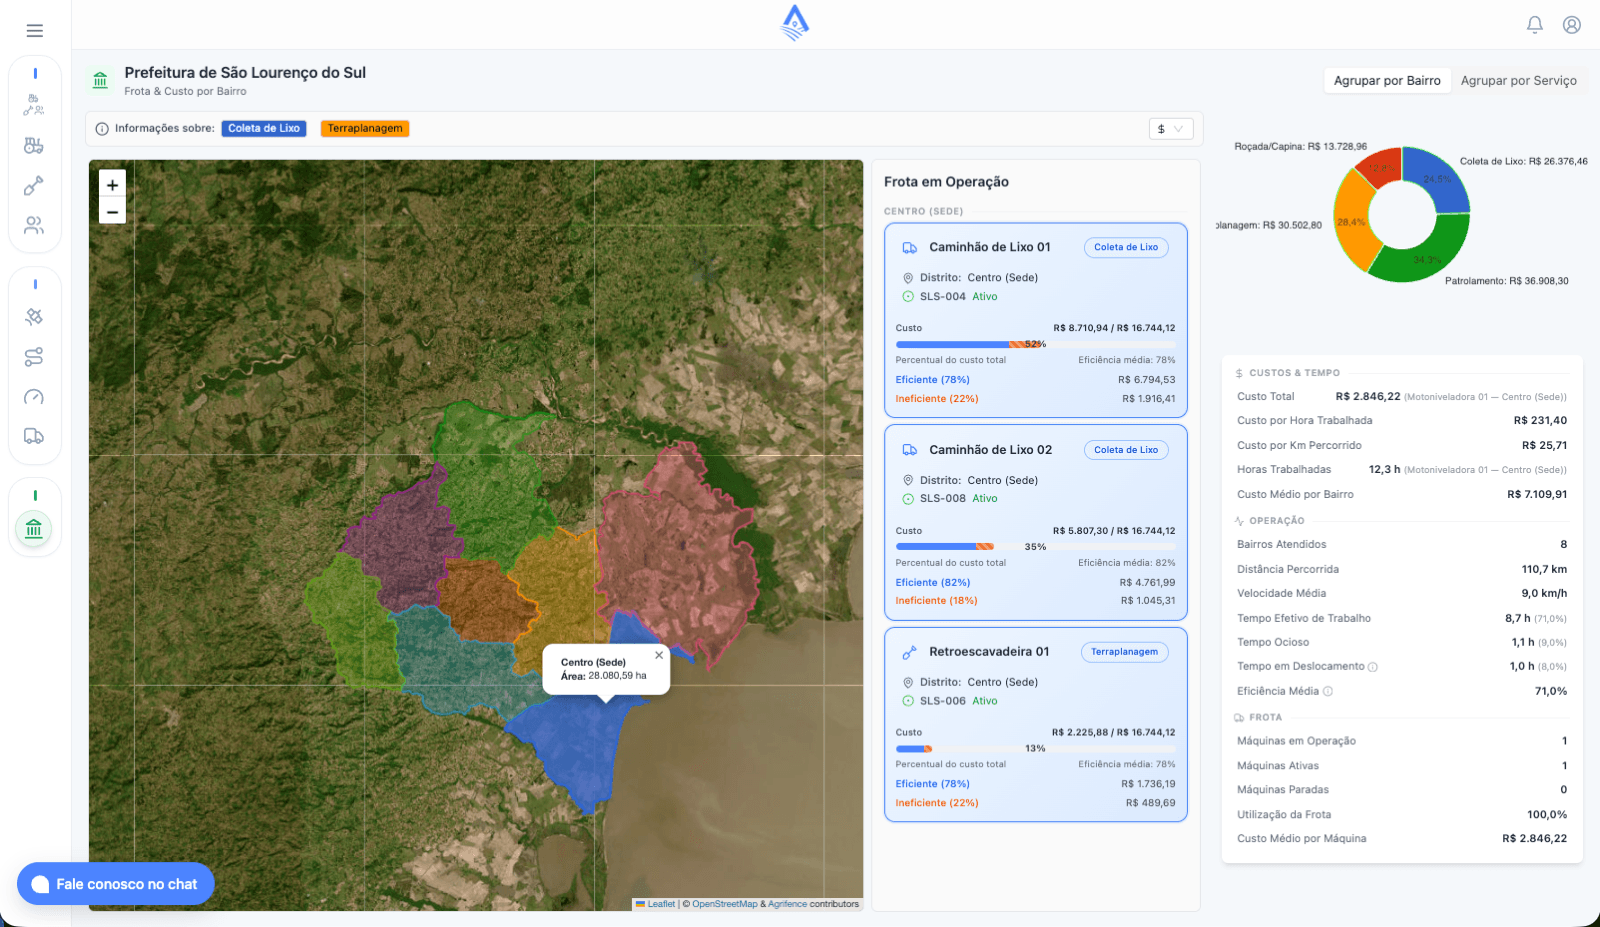This screenshot has width=1600, height=927.
Task: Open OpenStreetMap attribution link
Action: (724, 904)
